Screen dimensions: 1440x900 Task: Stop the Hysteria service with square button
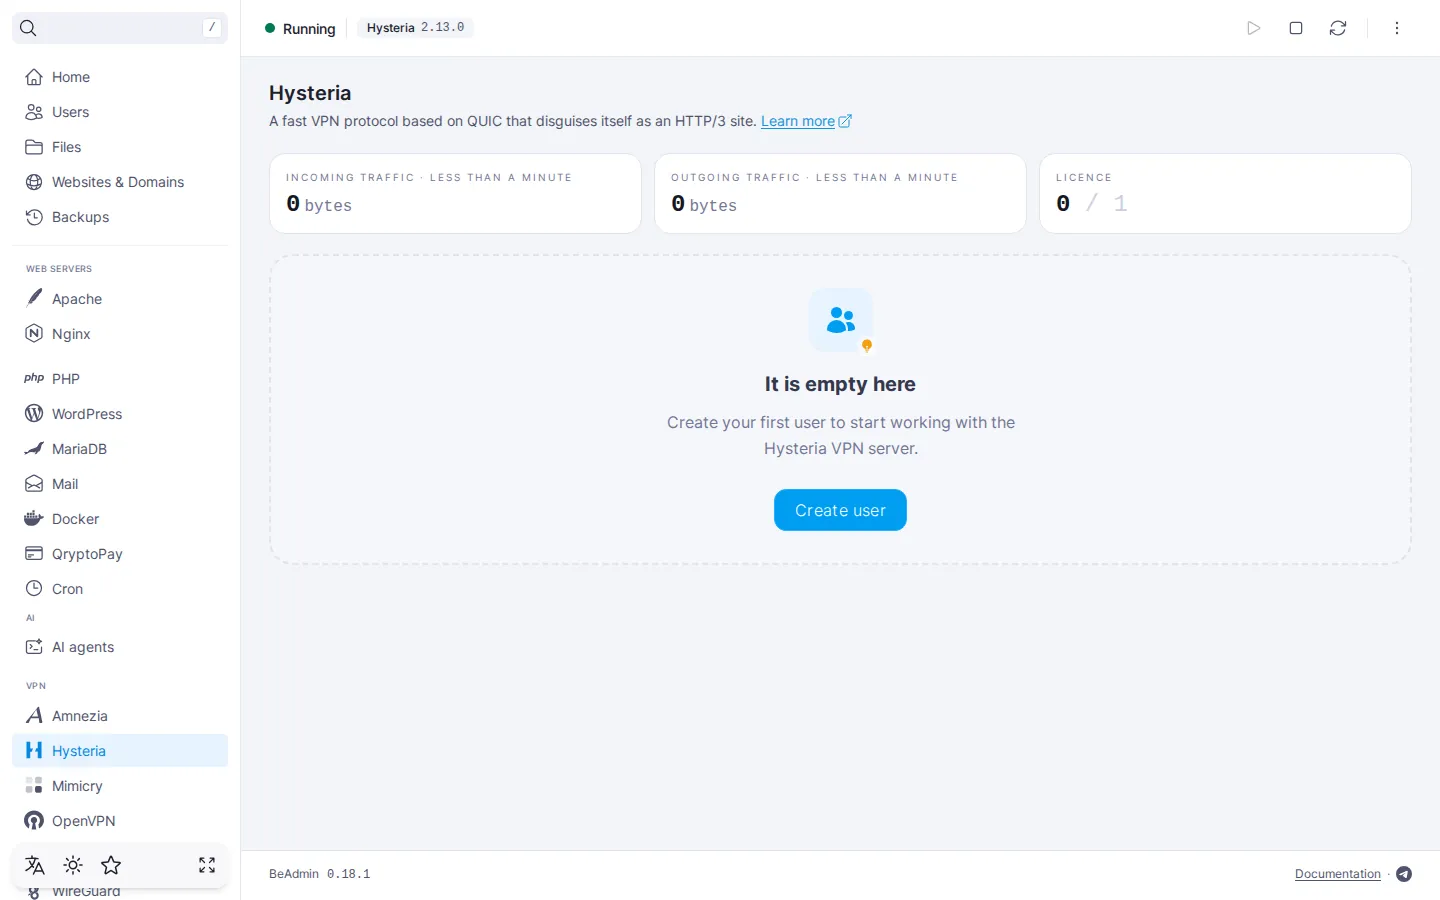pos(1296,28)
